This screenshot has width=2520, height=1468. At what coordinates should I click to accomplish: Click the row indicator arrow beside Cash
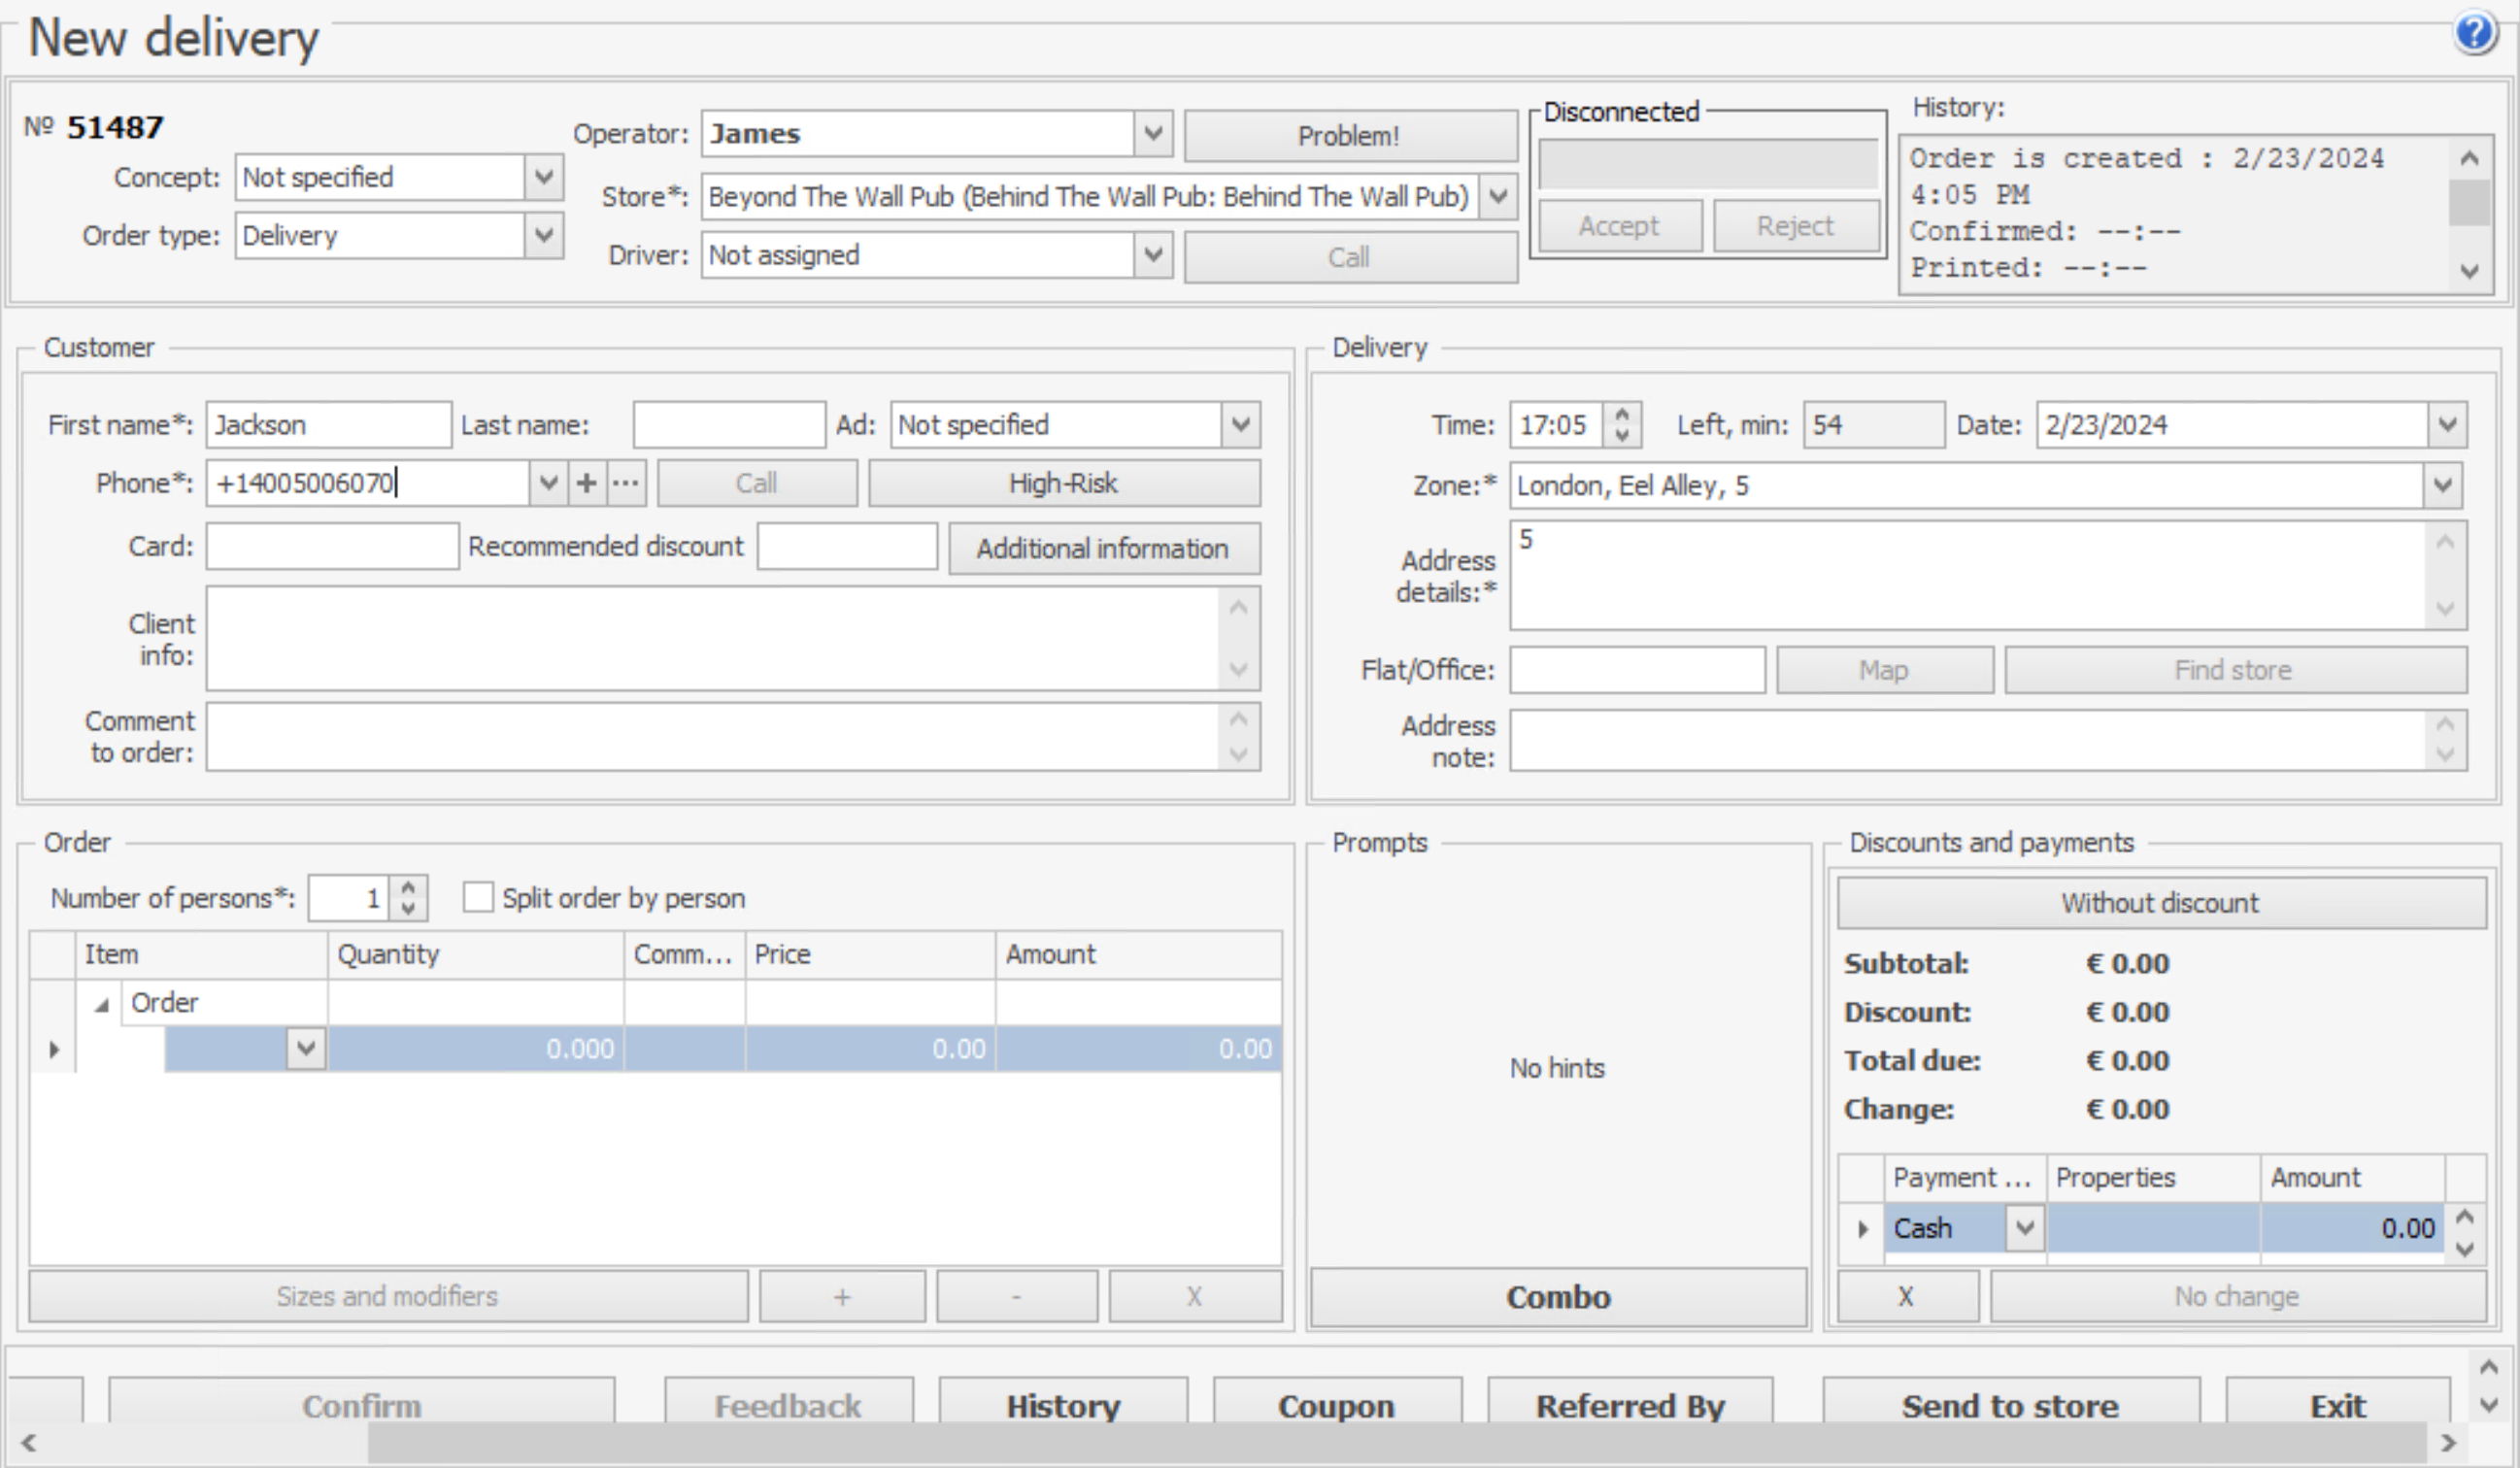tap(1862, 1229)
